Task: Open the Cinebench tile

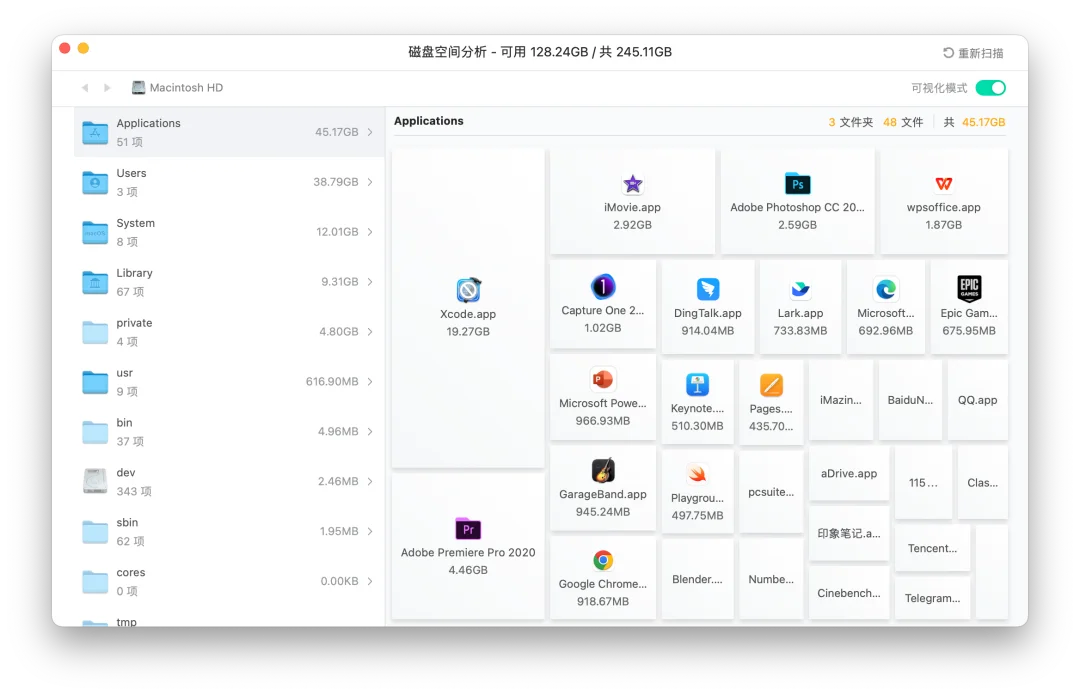Action: [849, 592]
